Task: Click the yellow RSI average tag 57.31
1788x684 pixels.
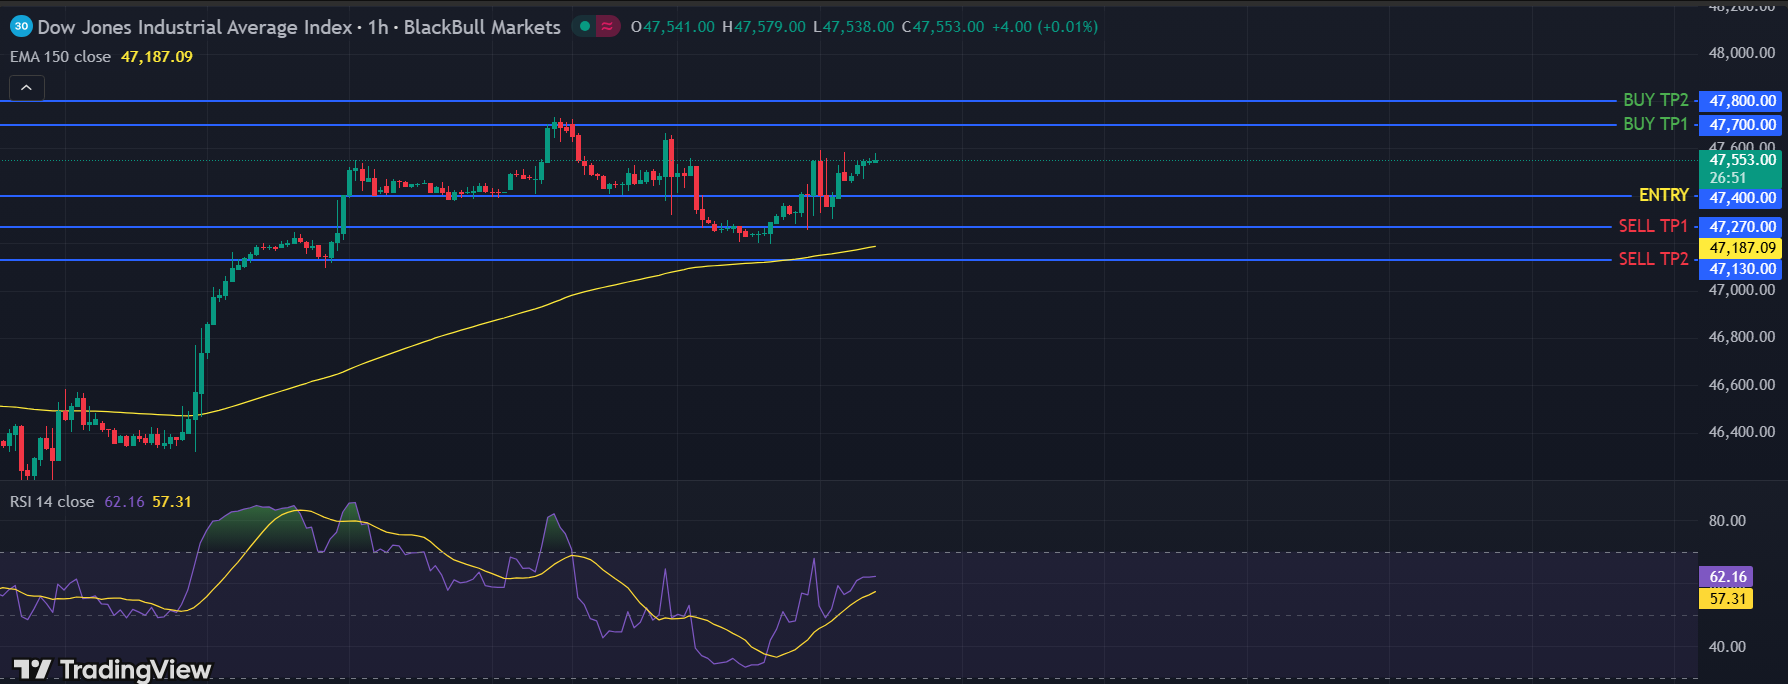Action: (1728, 599)
